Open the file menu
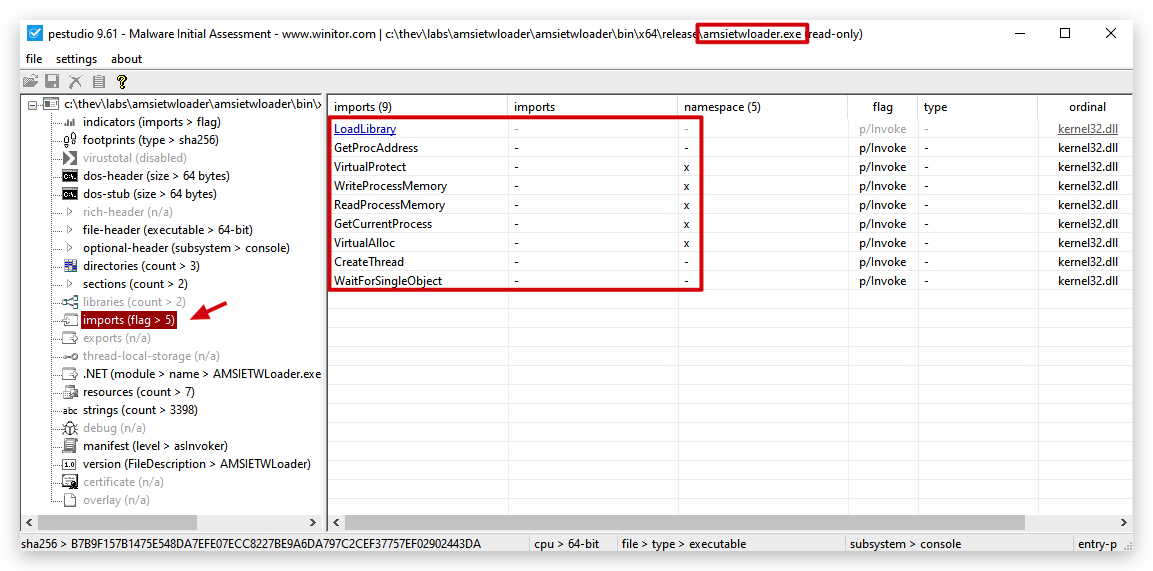 [34, 59]
